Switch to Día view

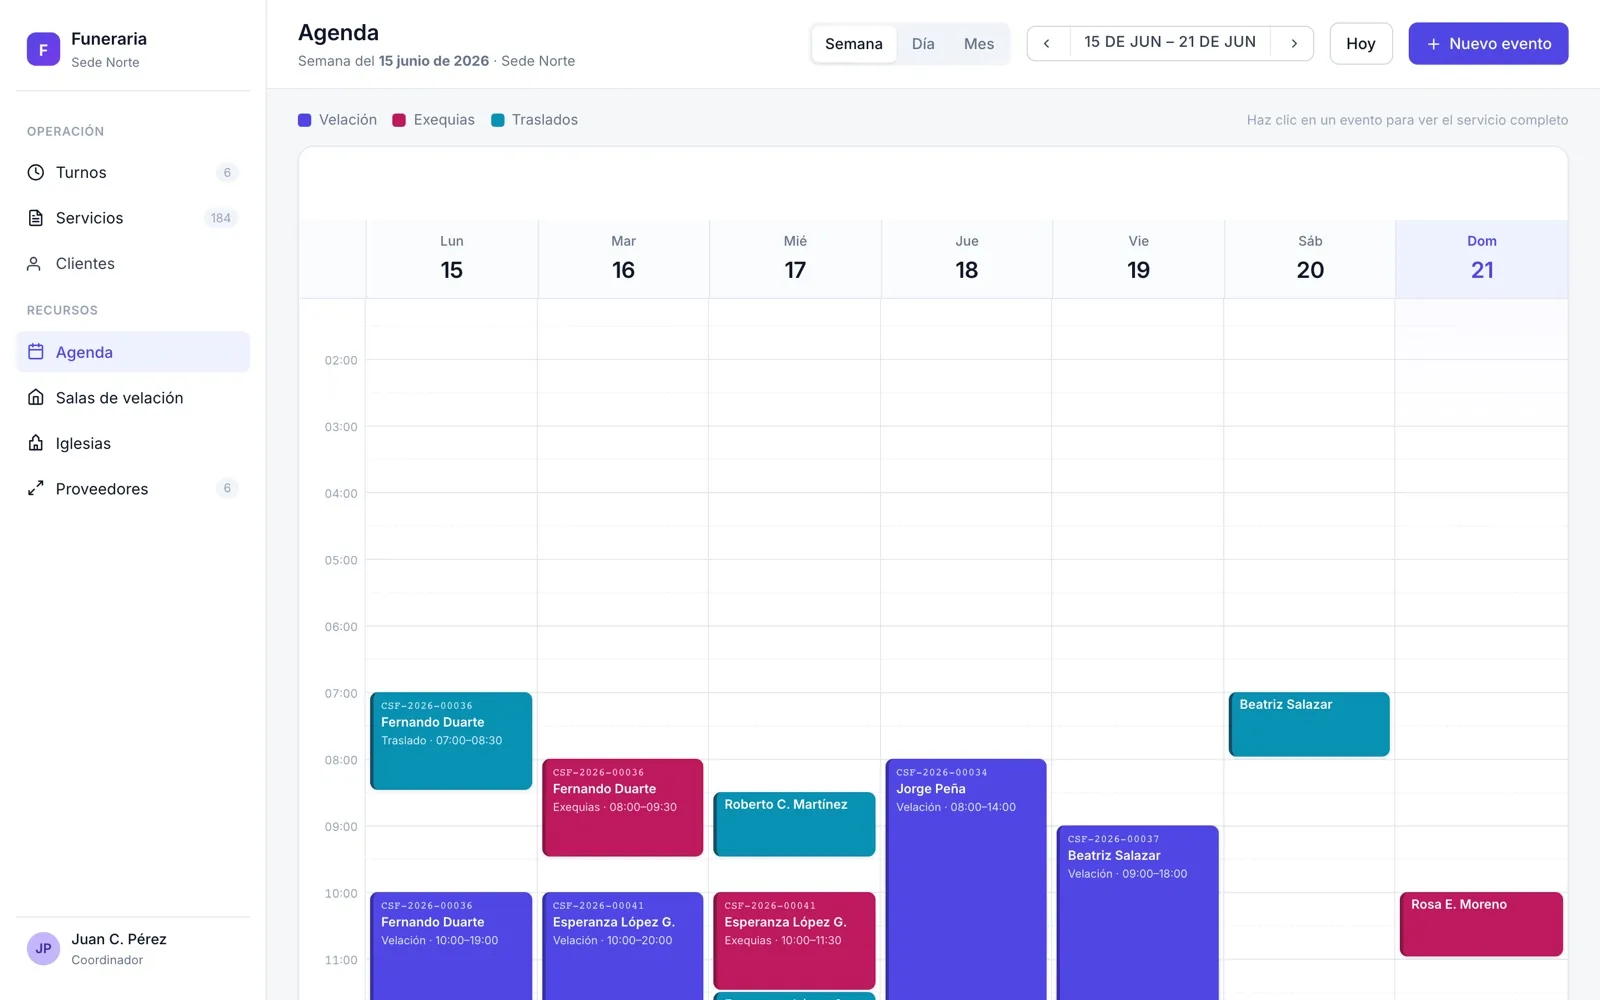[923, 44]
